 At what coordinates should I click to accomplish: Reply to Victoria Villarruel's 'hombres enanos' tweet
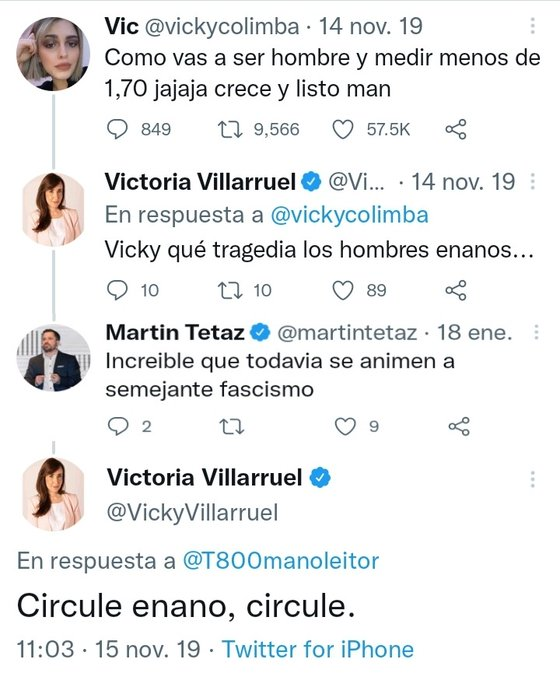point(117,290)
